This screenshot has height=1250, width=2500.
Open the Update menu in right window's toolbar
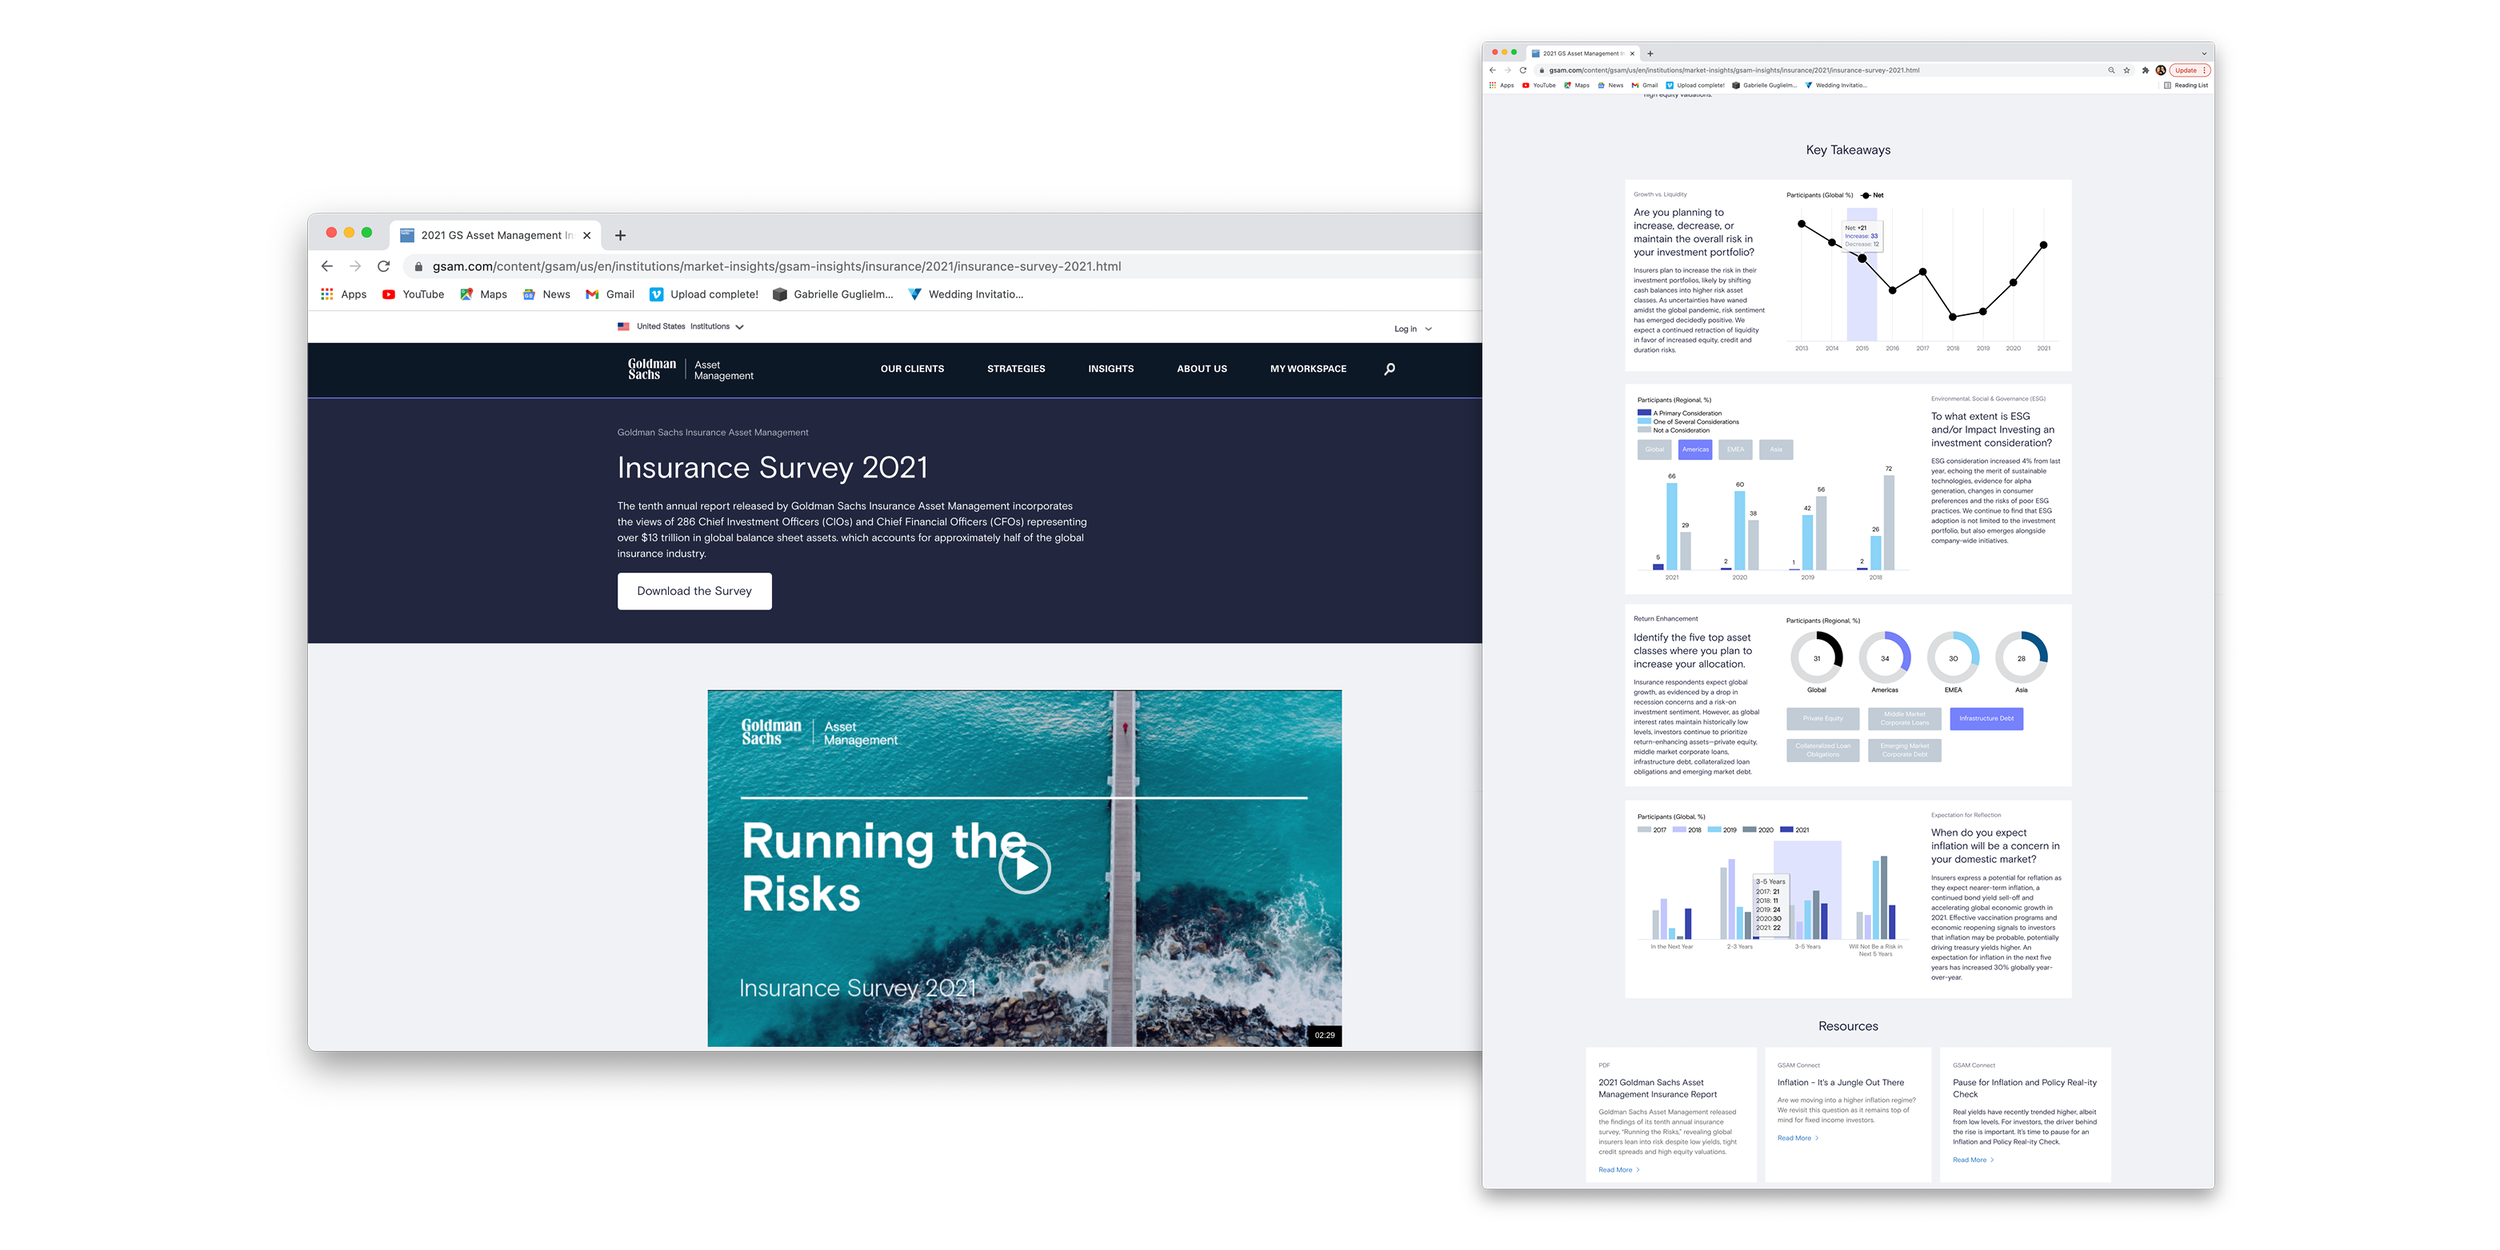click(2190, 70)
